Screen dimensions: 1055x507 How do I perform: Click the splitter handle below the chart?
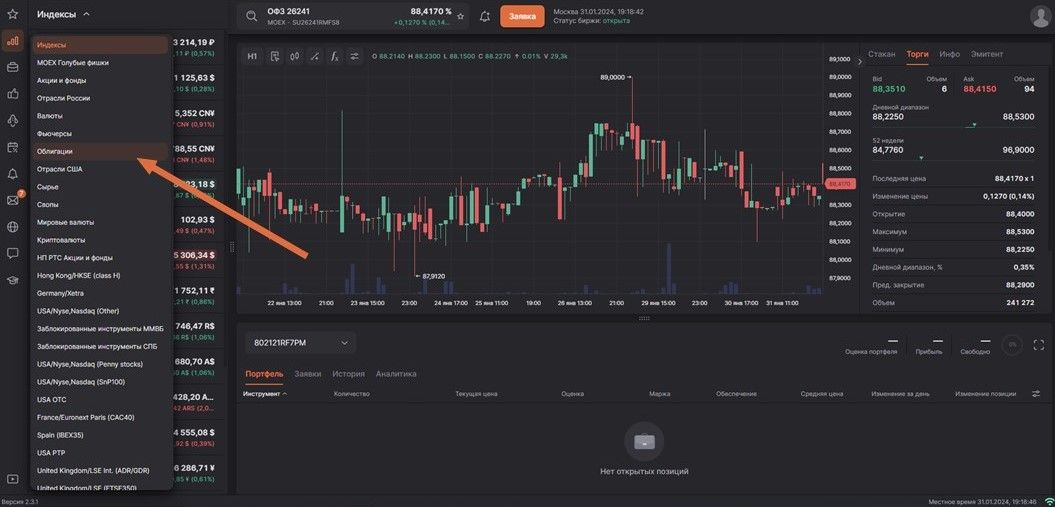click(644, 318)
